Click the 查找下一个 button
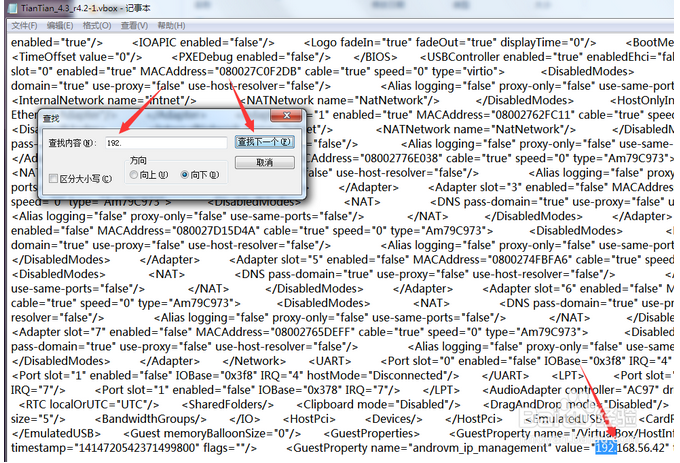 (265, 142)
